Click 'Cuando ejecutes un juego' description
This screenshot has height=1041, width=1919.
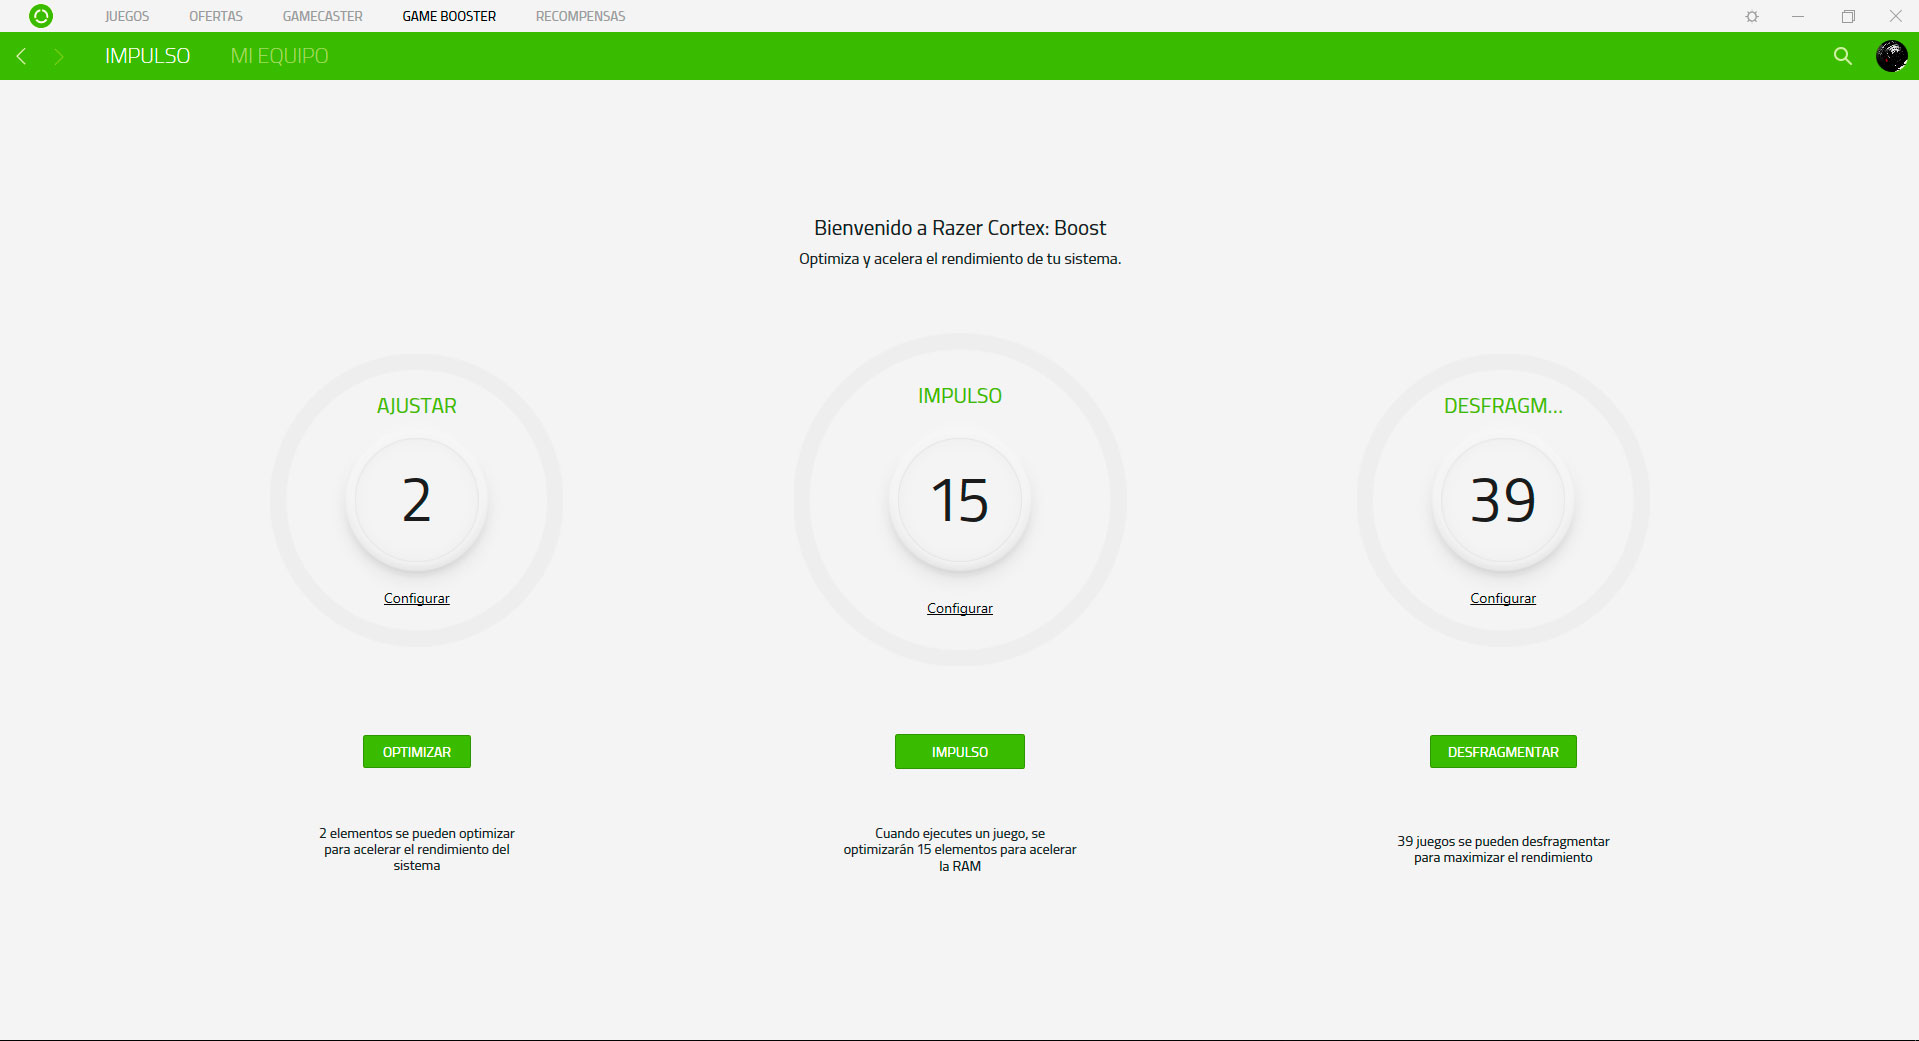coord(960,849)
